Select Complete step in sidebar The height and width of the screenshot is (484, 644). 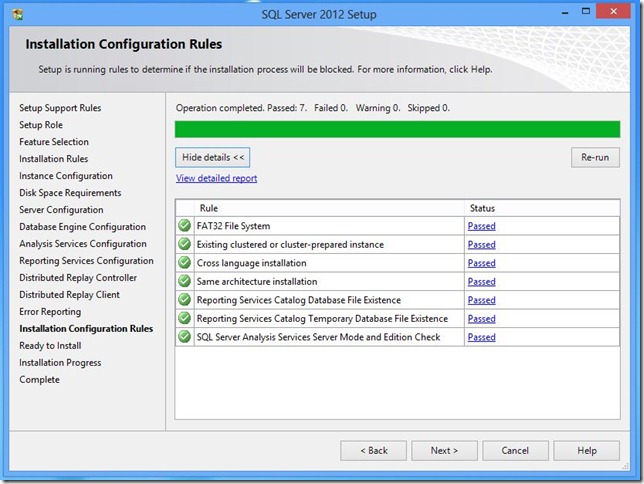[x=39, y=380]
